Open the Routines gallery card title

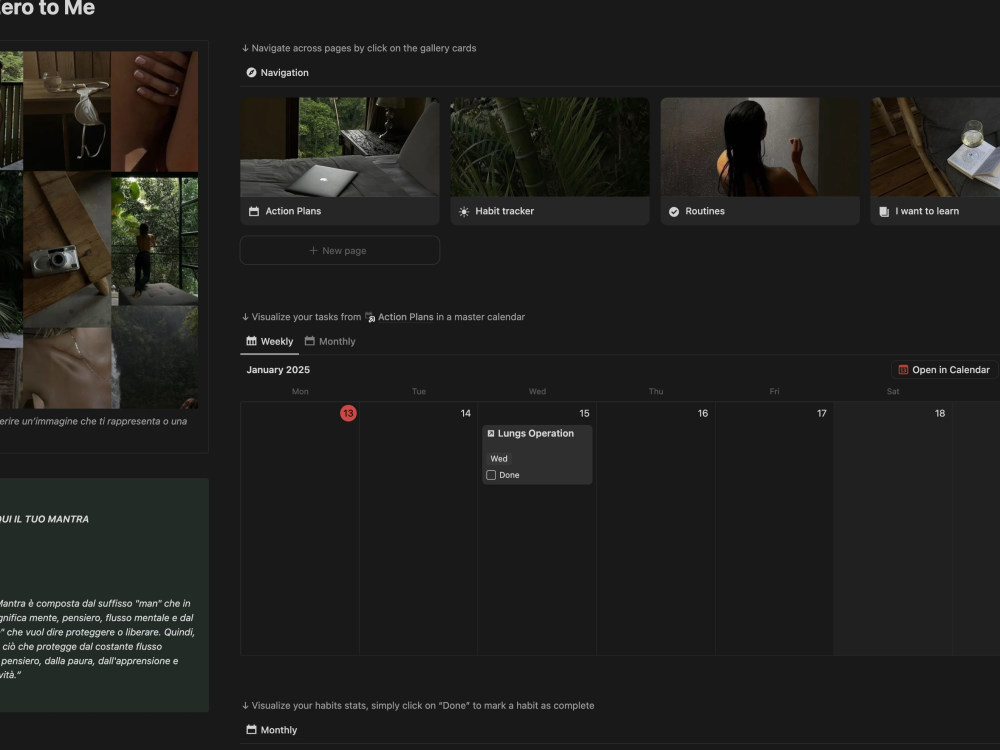[x=705, y=211]
